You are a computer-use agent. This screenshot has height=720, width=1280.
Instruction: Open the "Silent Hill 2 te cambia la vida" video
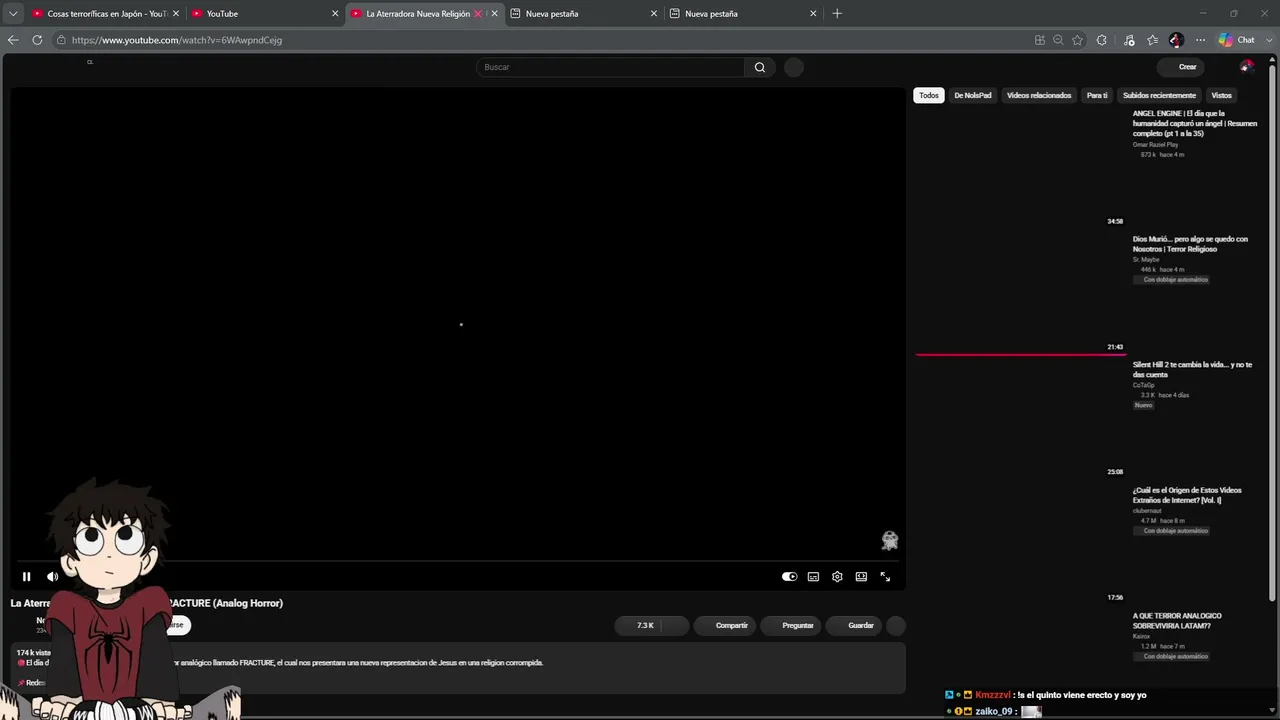1192,369
